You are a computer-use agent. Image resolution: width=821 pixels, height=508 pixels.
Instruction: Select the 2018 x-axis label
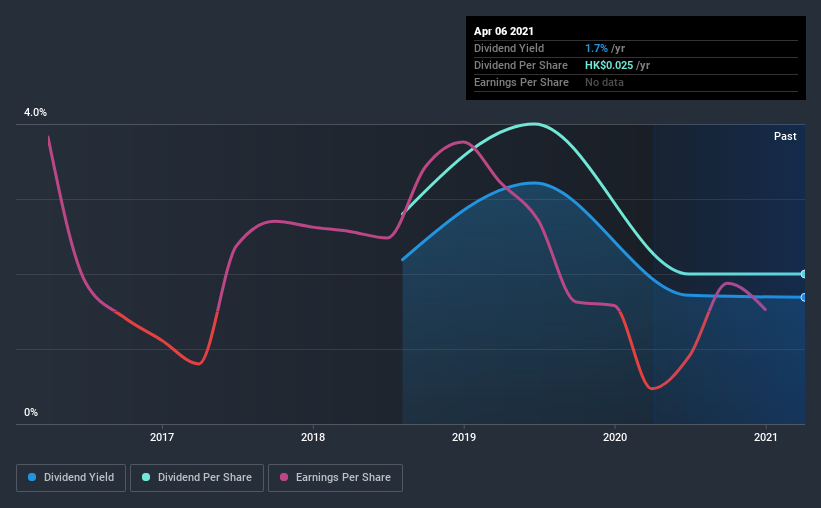pyautogui.click(x=313, y=437)
